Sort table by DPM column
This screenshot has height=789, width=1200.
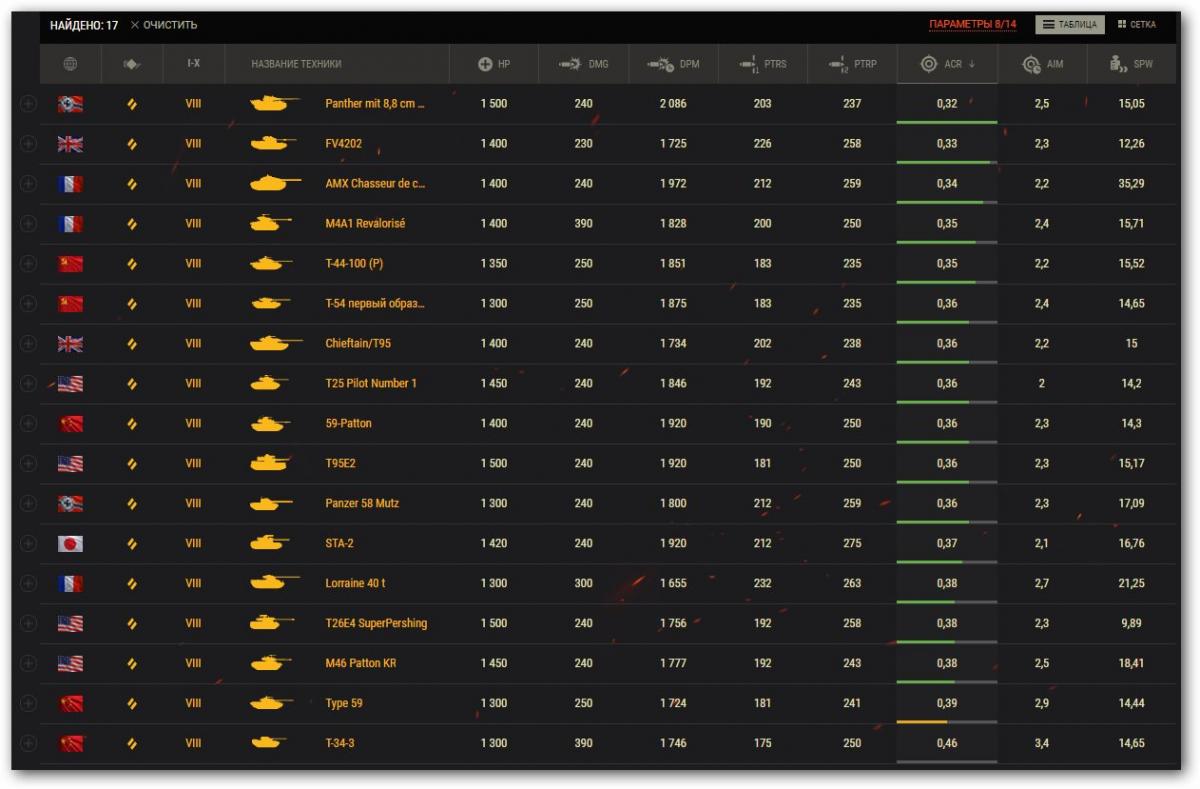click(673, 64)
